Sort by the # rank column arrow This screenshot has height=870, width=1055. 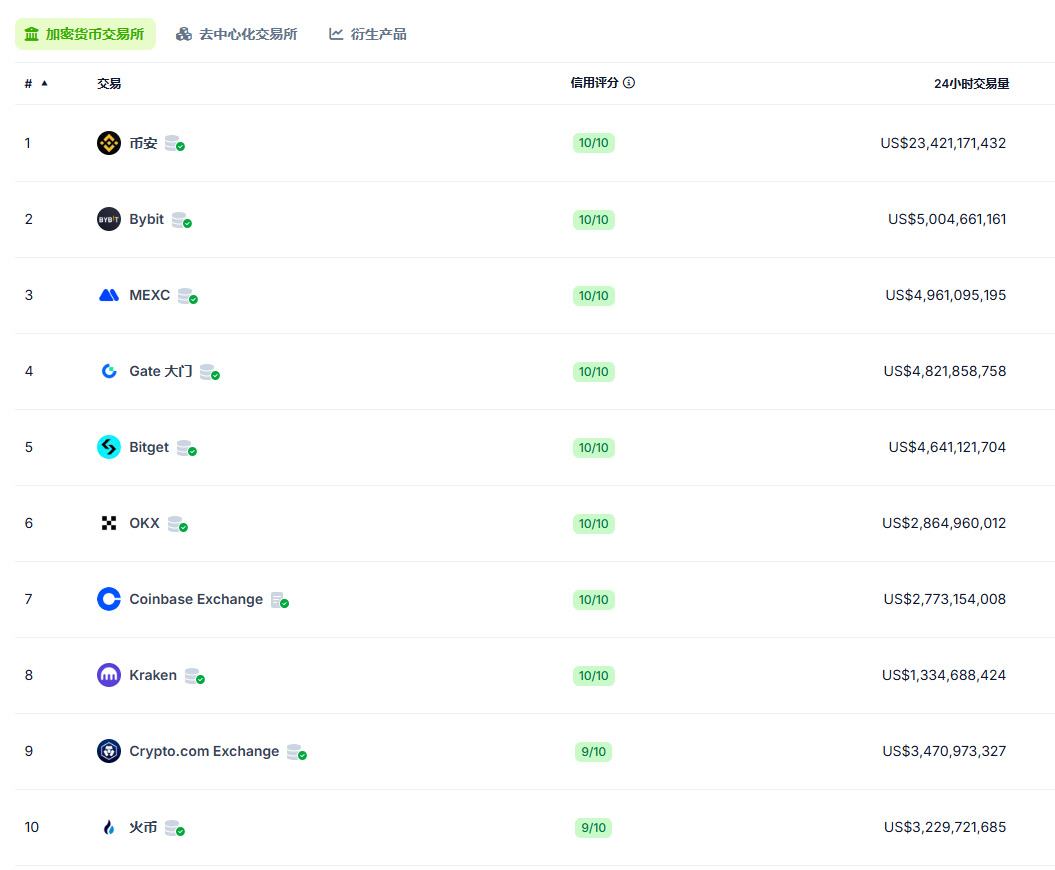click(44, 83)
